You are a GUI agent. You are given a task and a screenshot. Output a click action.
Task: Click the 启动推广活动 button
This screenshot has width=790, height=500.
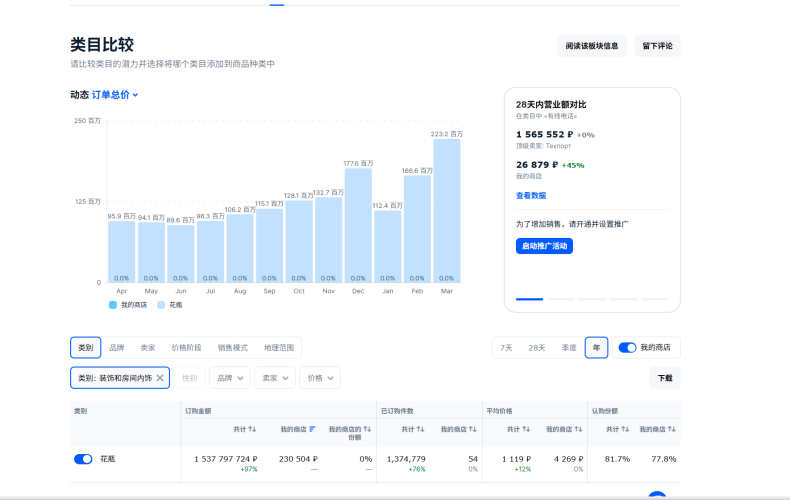click(x=544, y=246)
